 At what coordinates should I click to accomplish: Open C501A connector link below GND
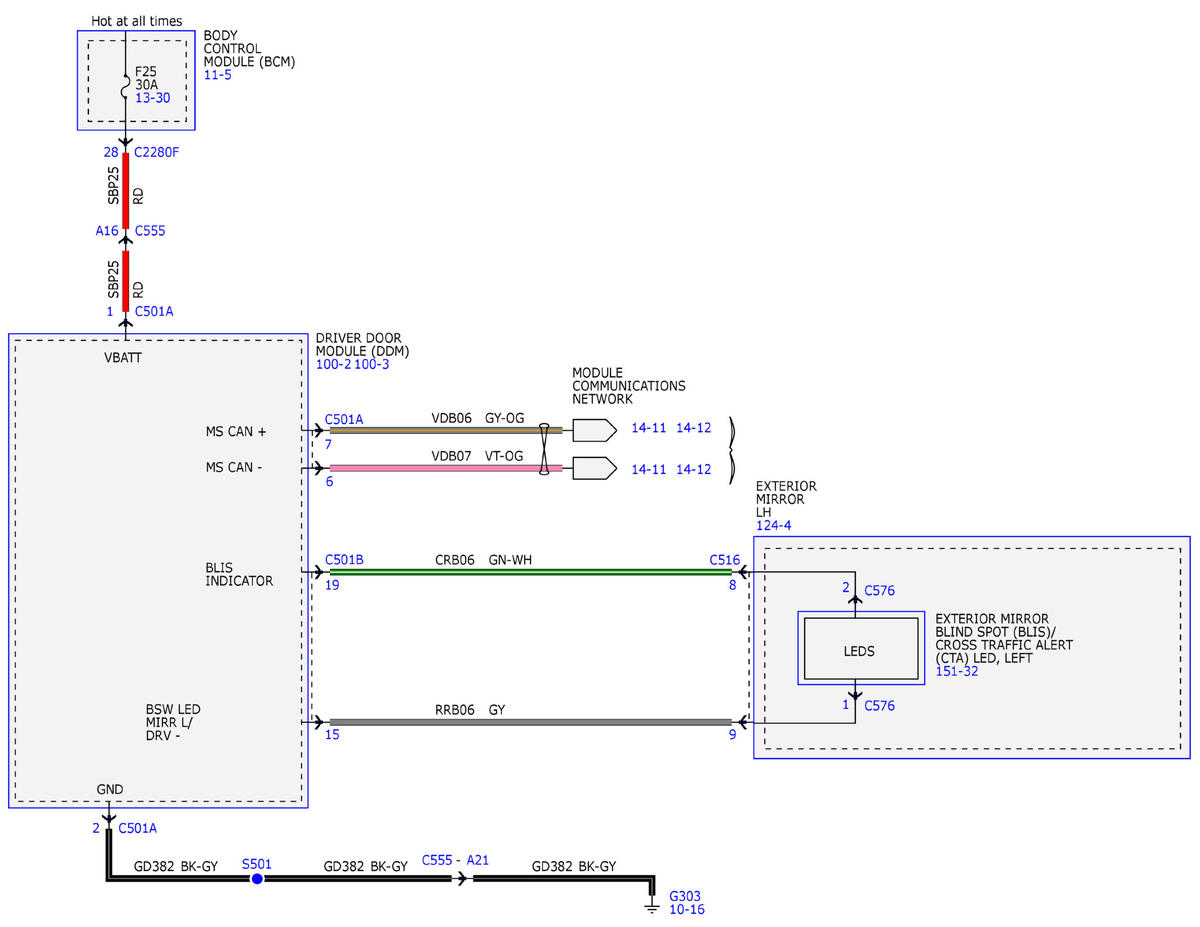click(x=138, y=828)
